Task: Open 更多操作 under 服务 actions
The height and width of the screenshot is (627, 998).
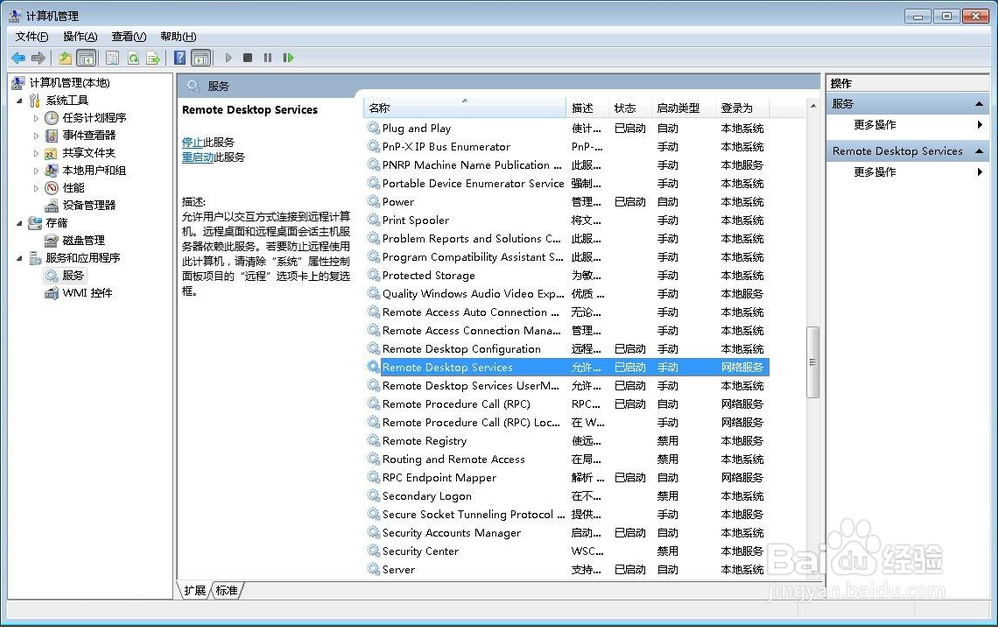Action: (908, 125)
